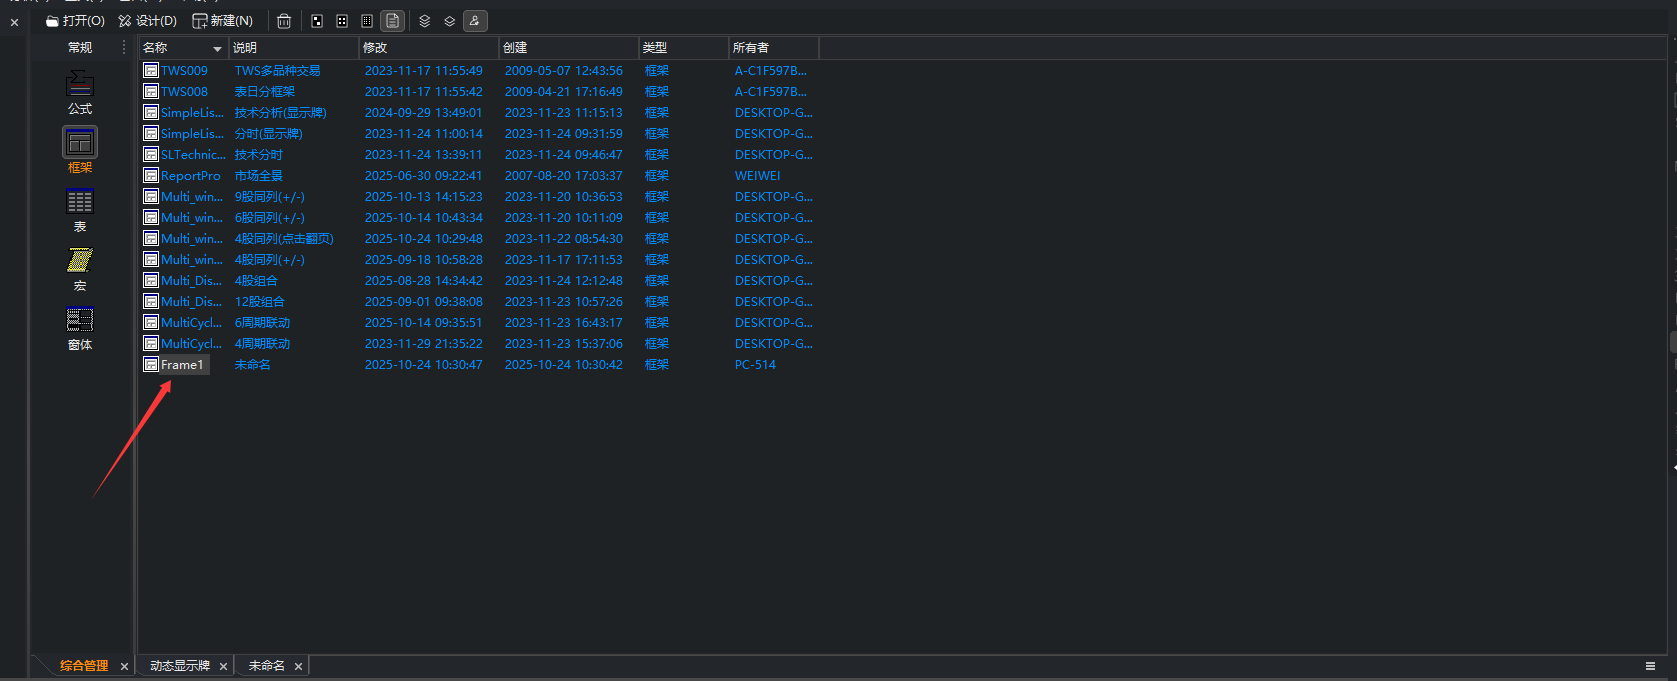
Task: Select the 未命名 description in Frame1 row
Action: [252, 365]
